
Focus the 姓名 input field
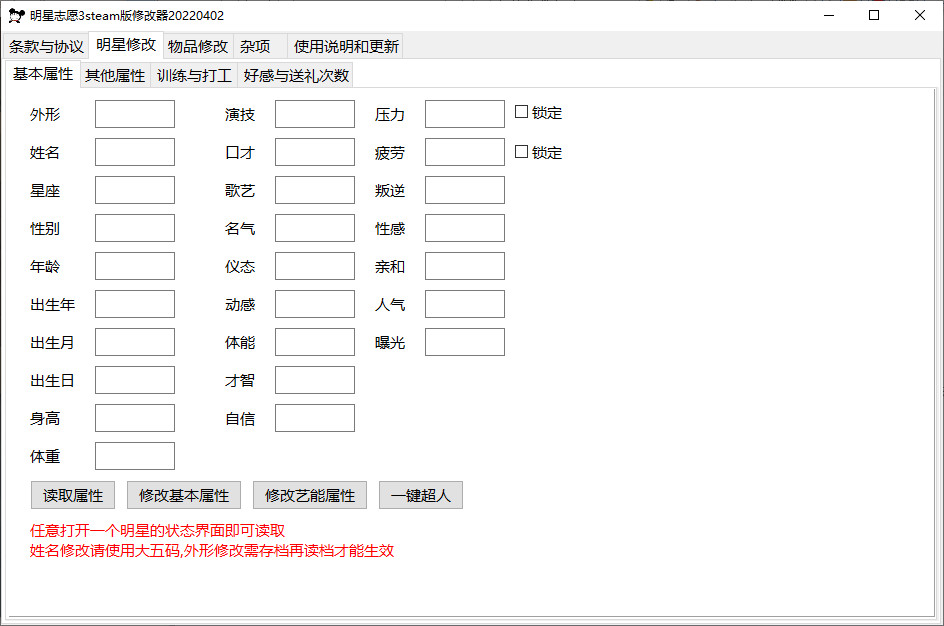click(135, 152)
